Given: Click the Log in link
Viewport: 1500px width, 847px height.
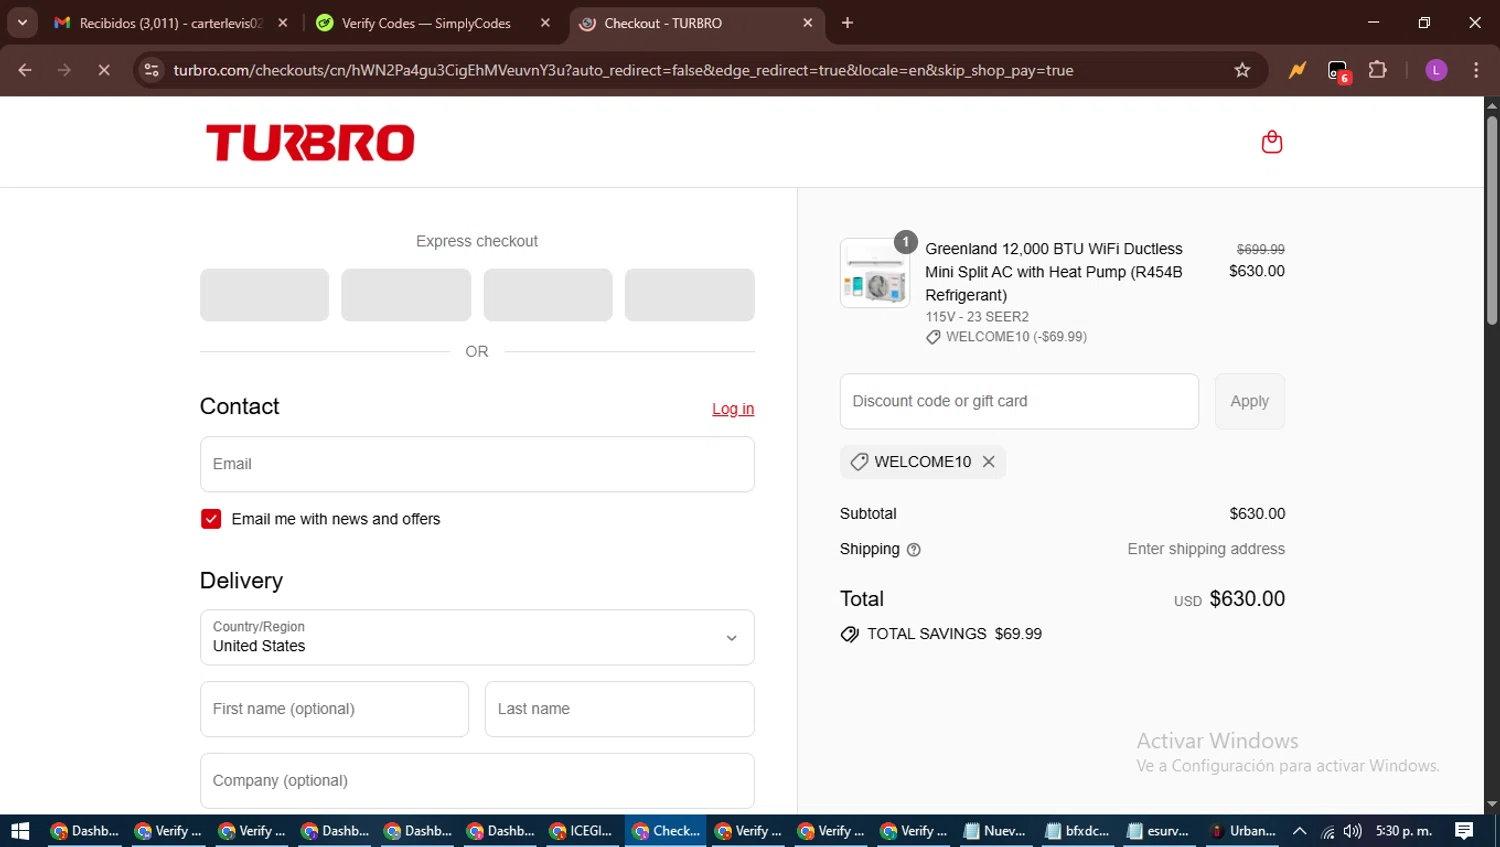Looking at the screenshot, I should (733, 409).
